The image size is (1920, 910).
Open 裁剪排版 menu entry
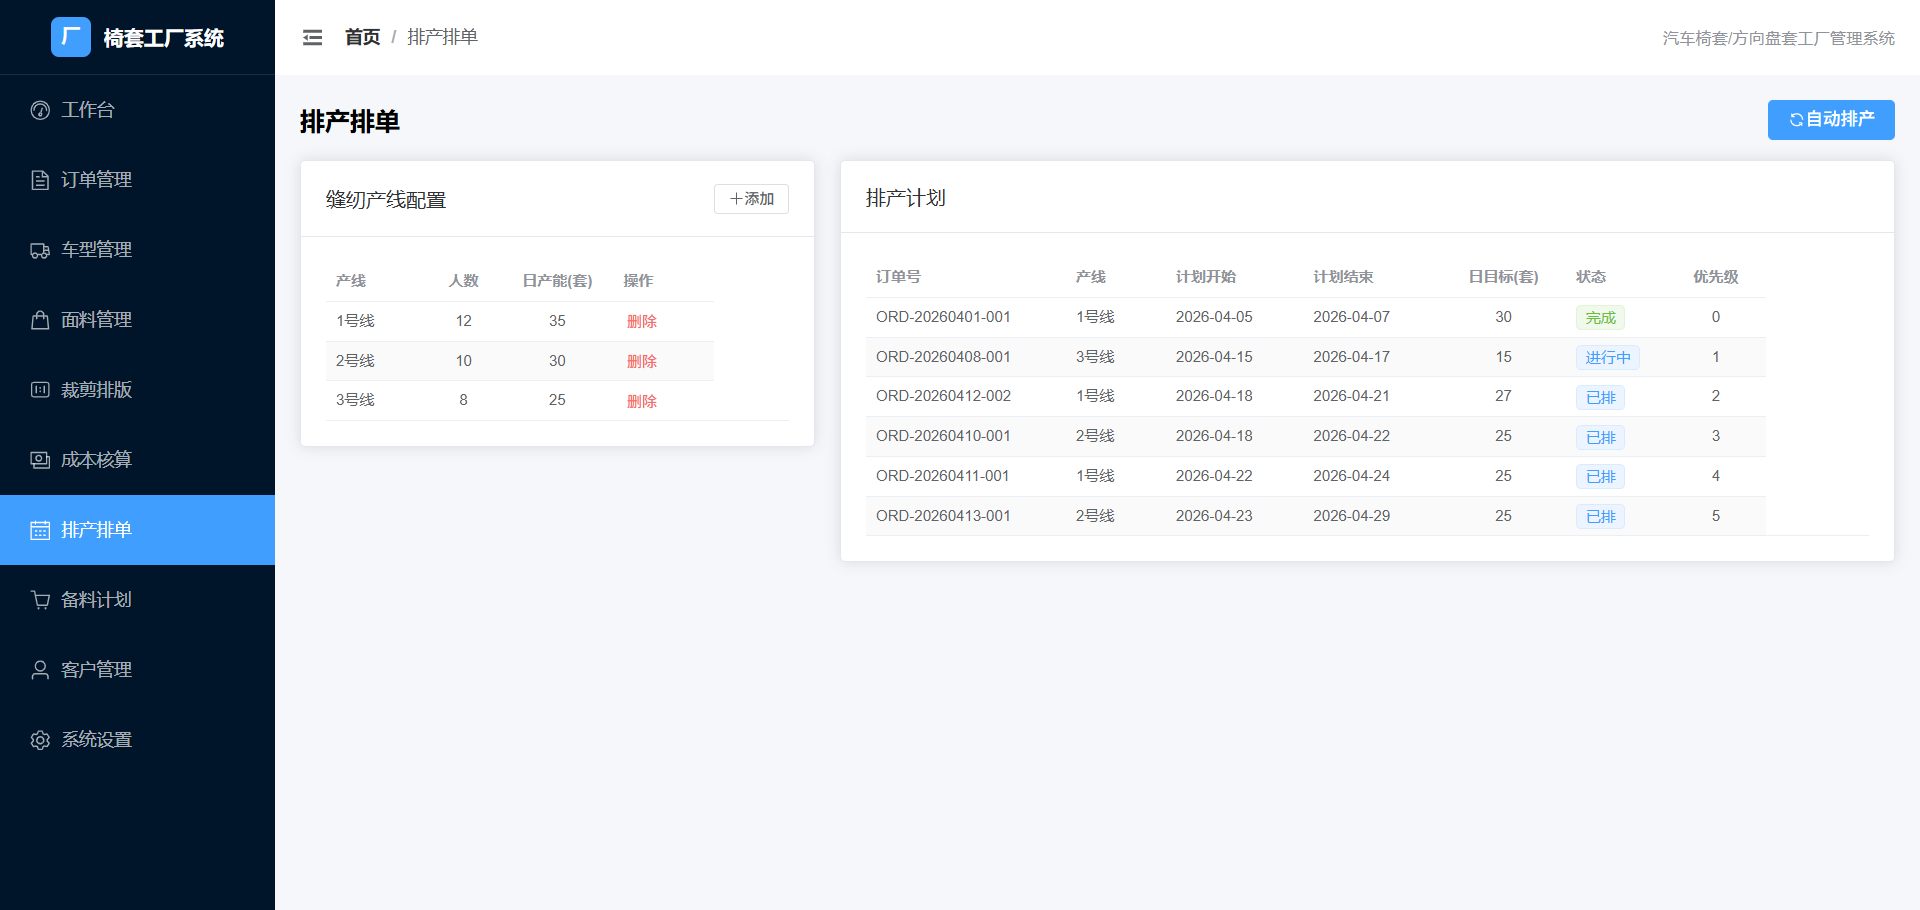[137, 390]
